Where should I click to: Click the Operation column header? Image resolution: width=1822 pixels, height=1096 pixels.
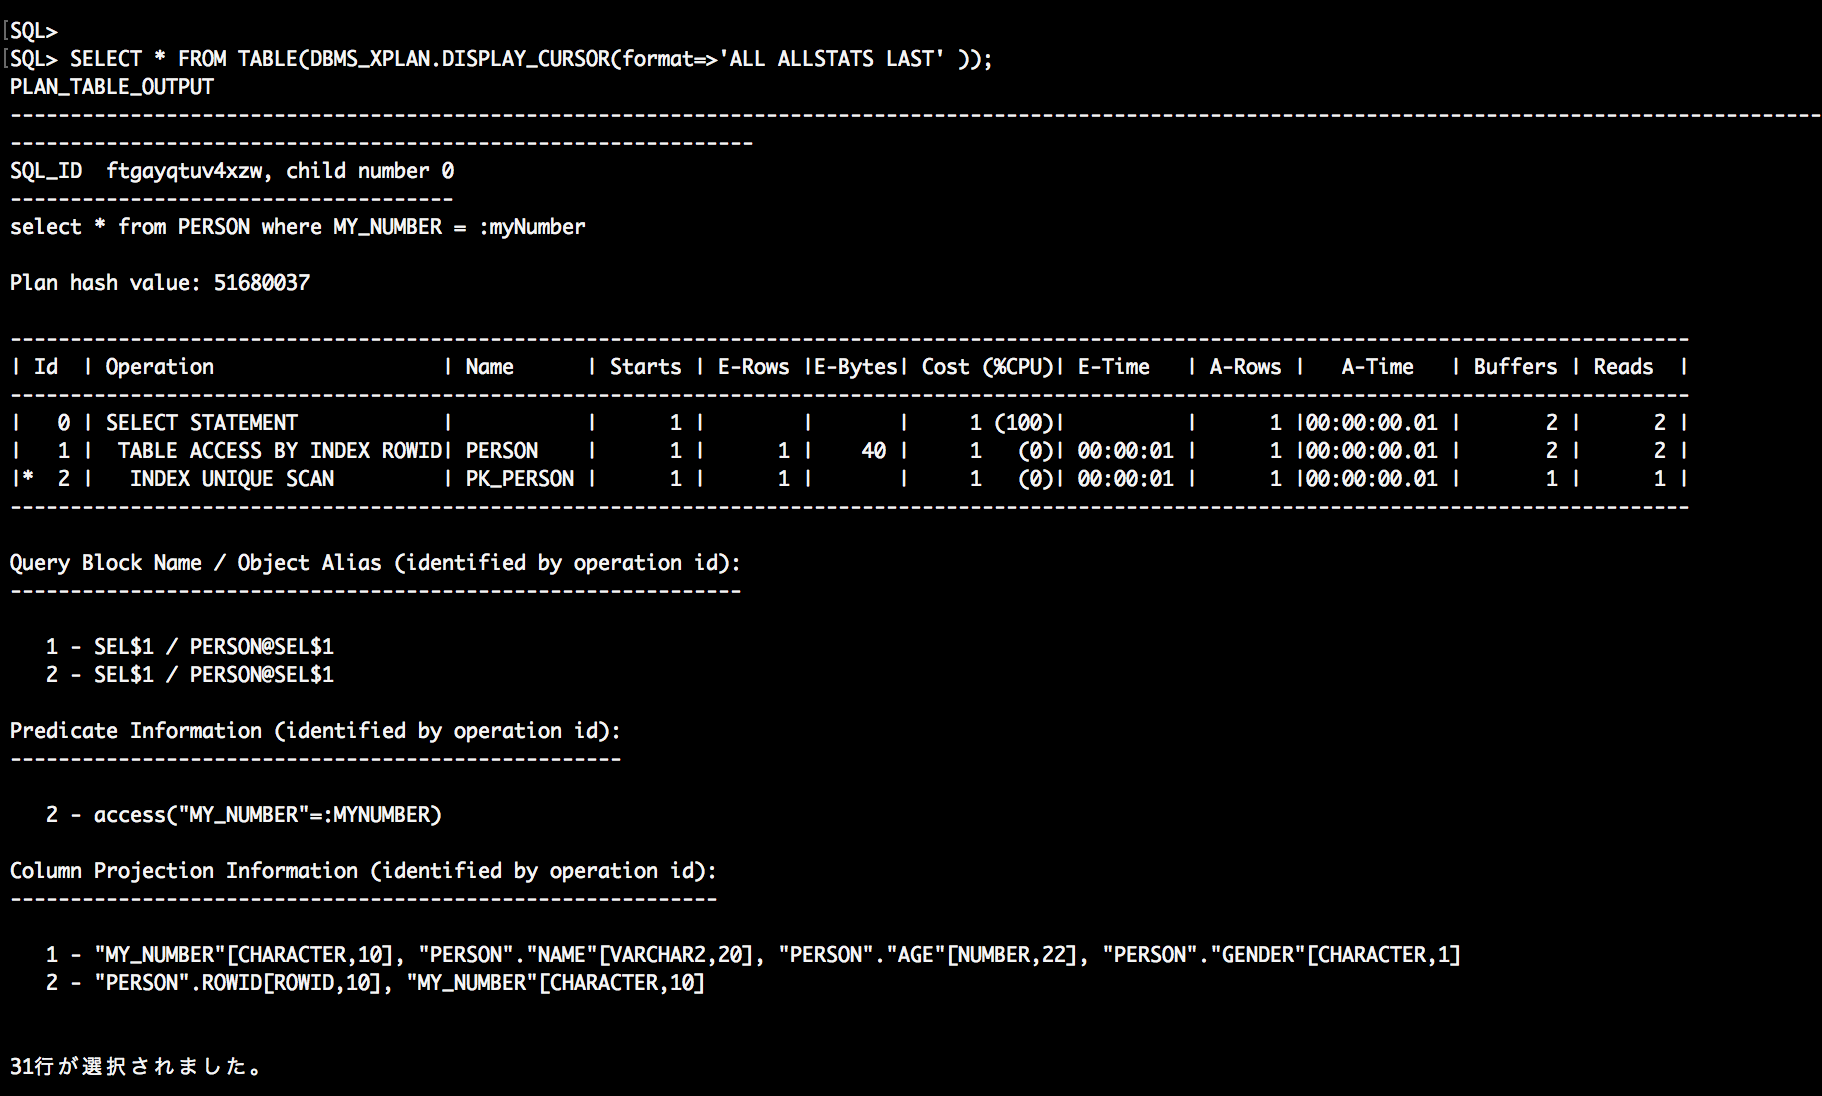(x=160, y=367)
